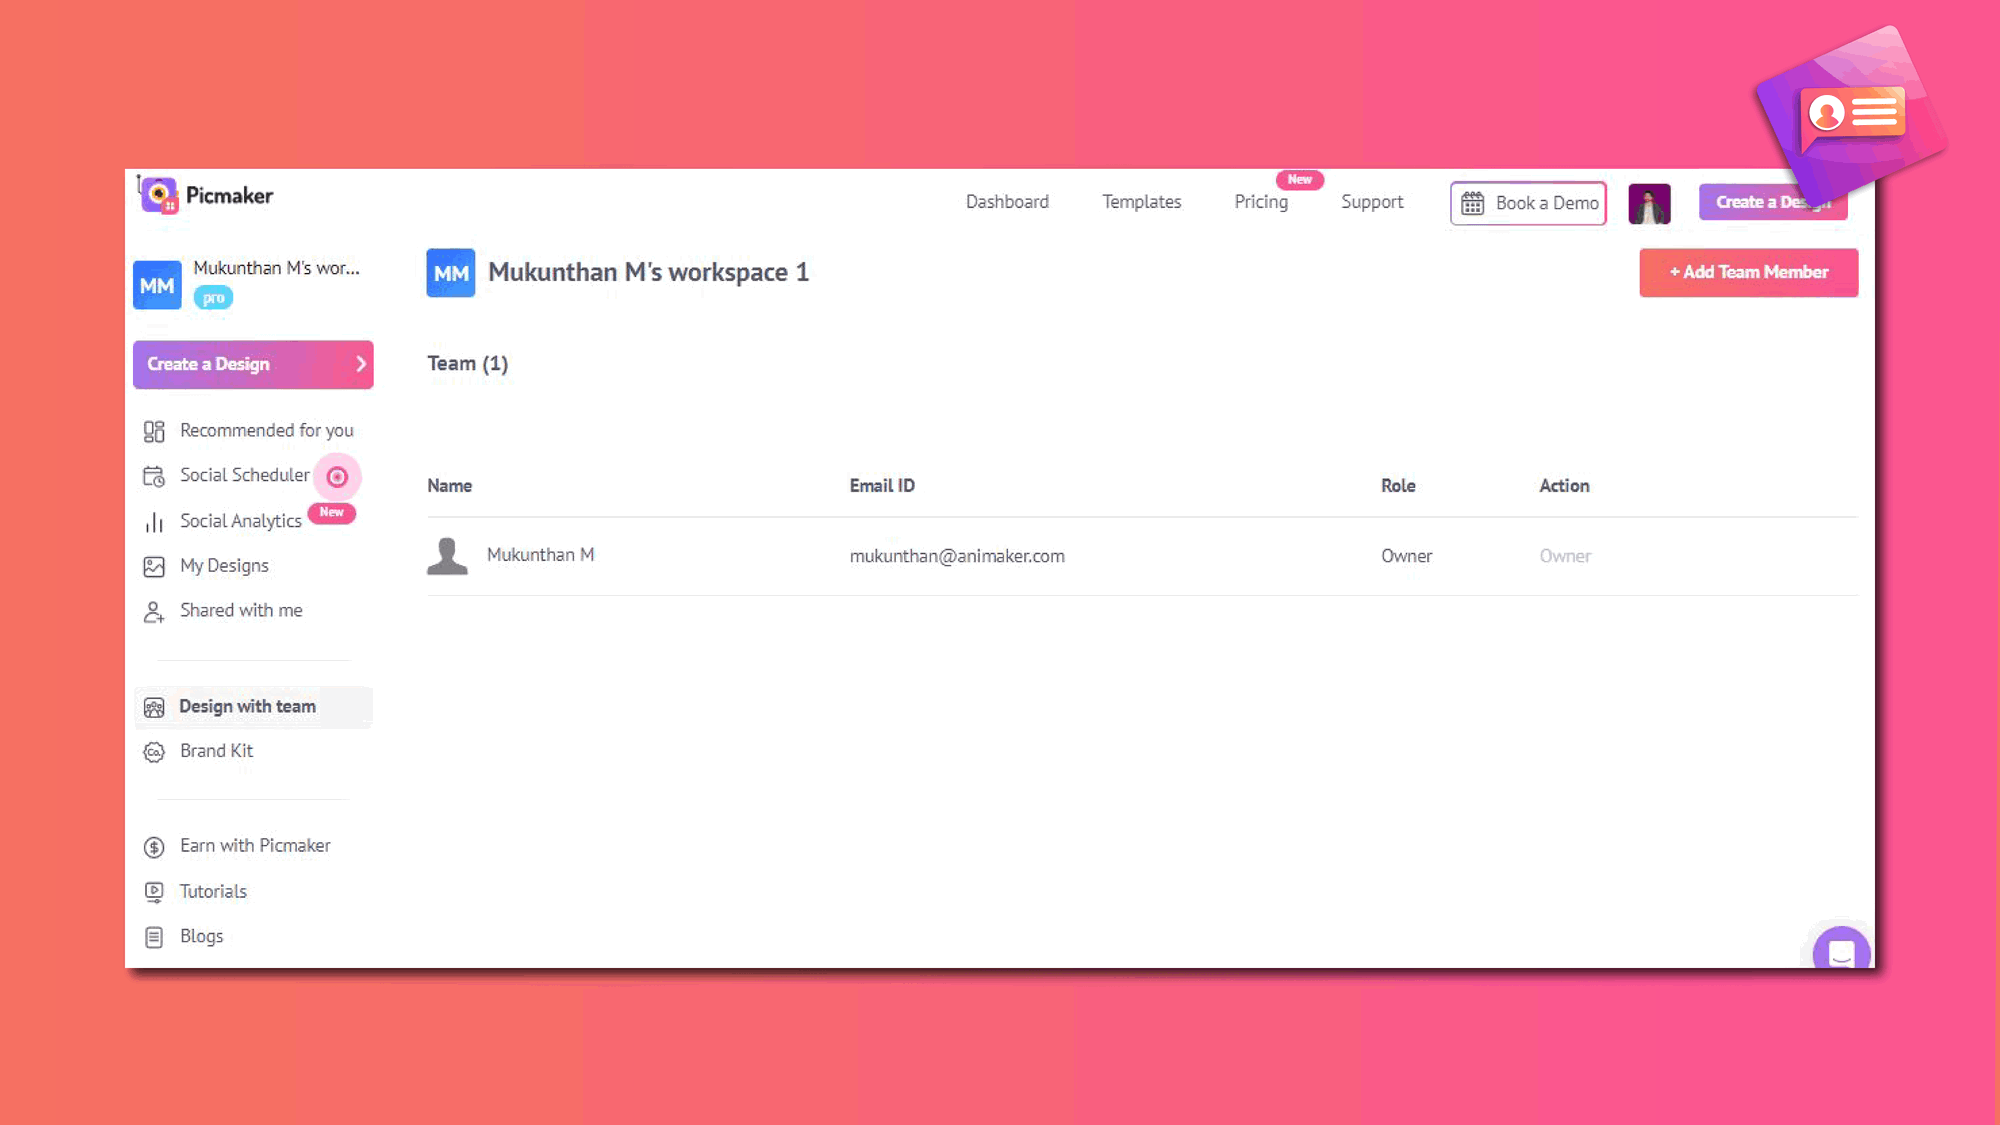Click Mukunthan M's avatar silhouette in team row
This screenshot has height=1125, width=2000.
(447, 556)
